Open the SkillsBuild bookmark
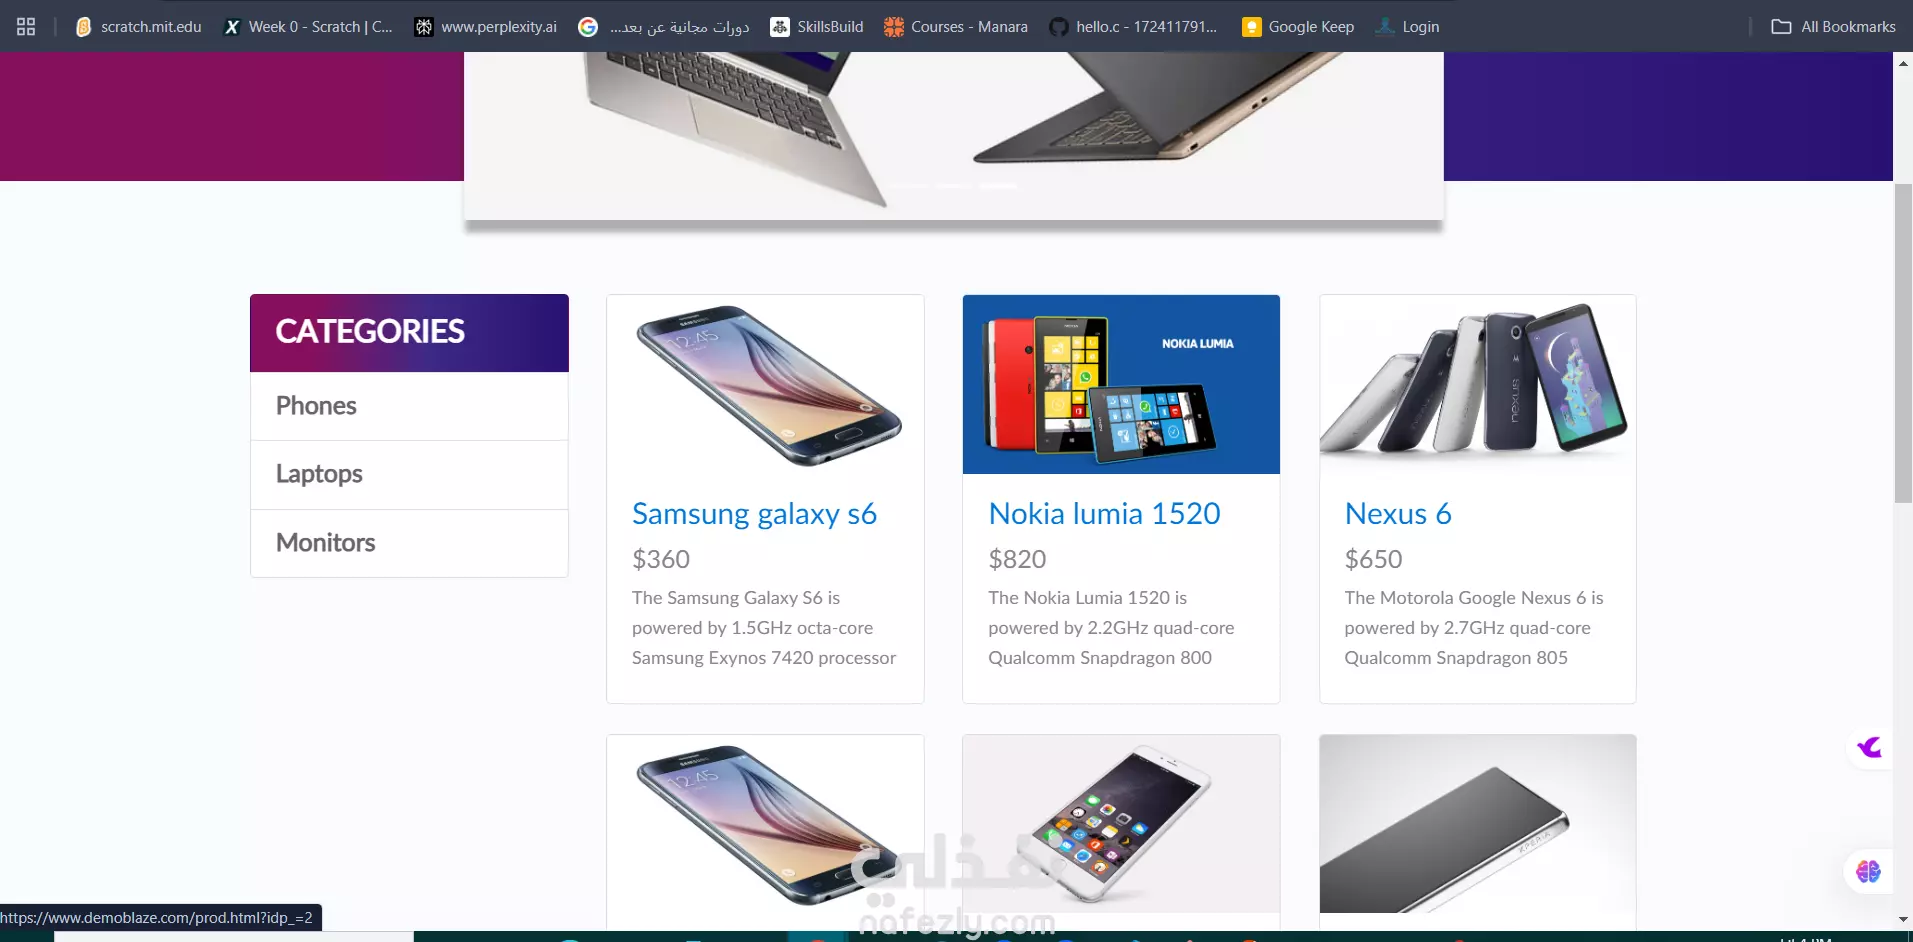 pos(817,27)
